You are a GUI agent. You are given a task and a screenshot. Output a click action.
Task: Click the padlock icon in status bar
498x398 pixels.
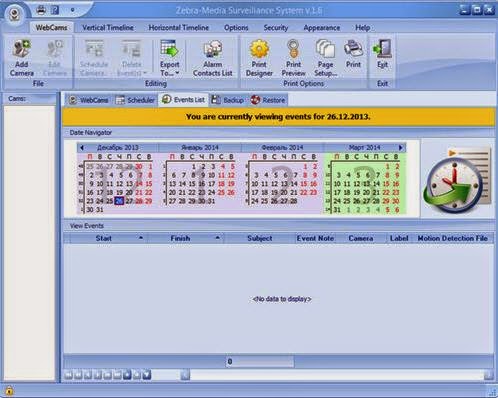click(9, 390)
